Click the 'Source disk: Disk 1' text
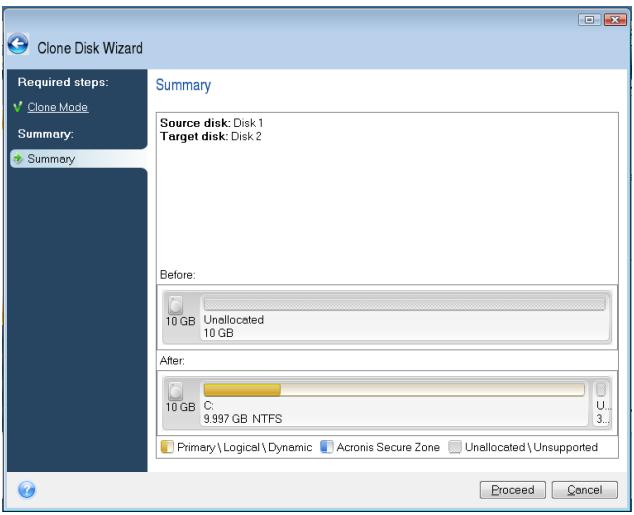The width and height of the screenshot is (634, 515). [x=211, y=122]
